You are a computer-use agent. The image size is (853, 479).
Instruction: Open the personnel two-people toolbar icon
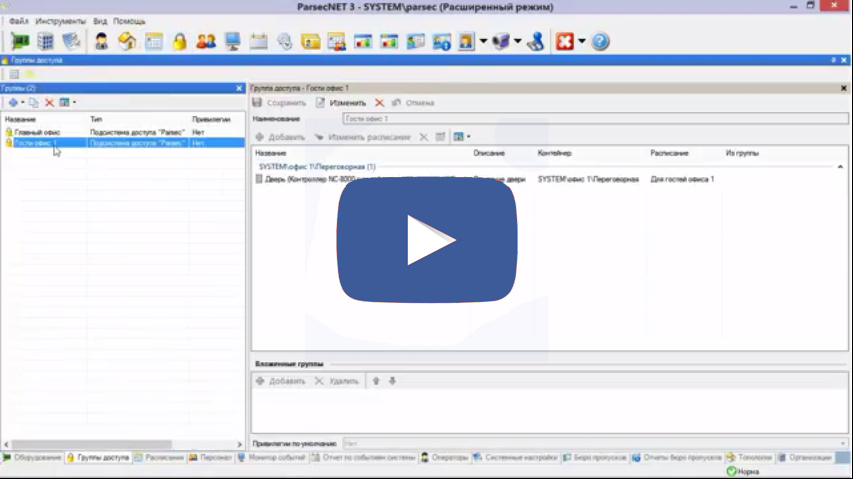[x=206, y=41]
